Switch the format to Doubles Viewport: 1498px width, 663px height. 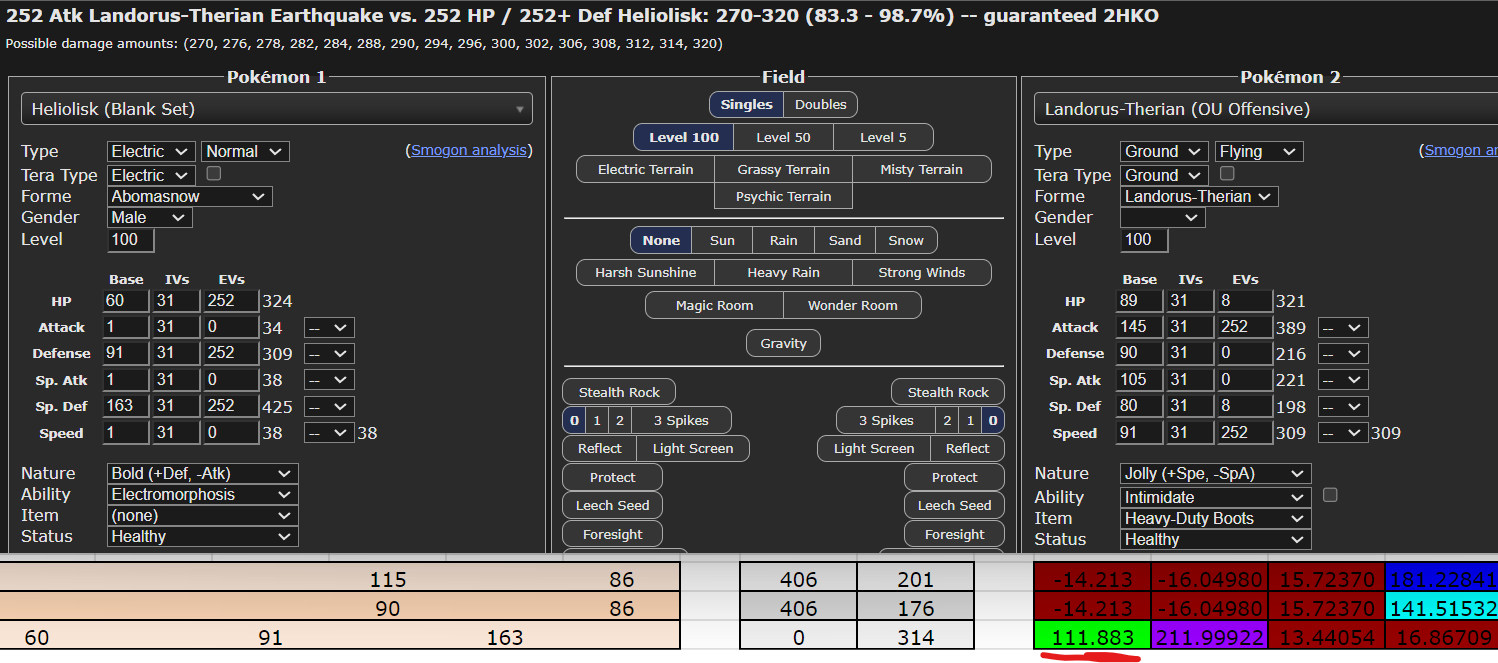point(820,104)
